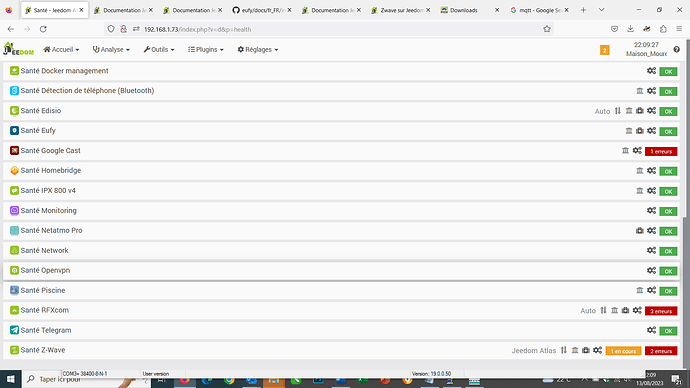Click the OK badge in Santé Docker management row
This screenshot has height=388, width=690.
tap(668, 72)
